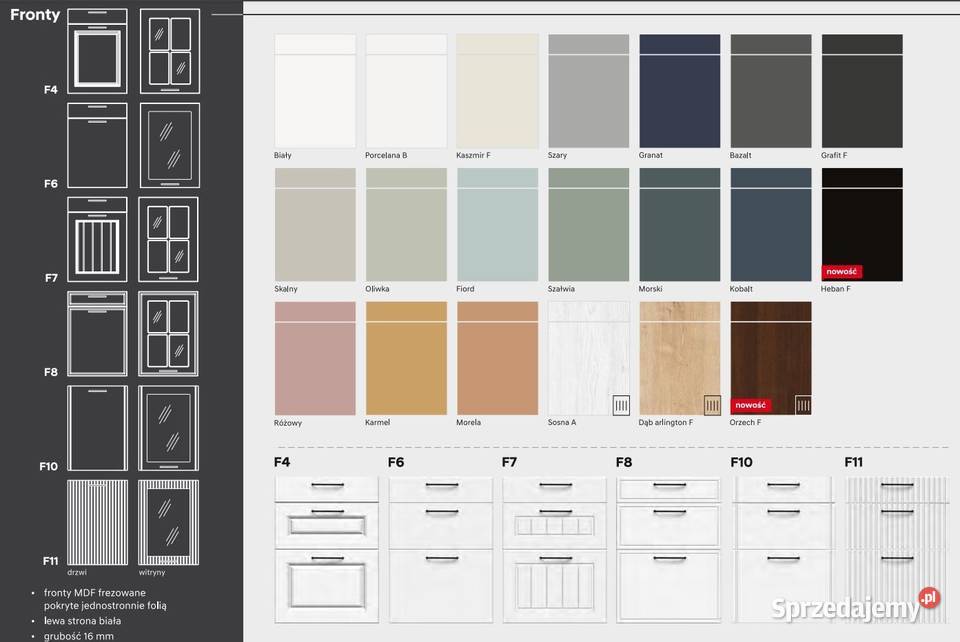The image size is (960, 642).
Task: Select the Granat navy color swatch
Action: click(680, 92)
